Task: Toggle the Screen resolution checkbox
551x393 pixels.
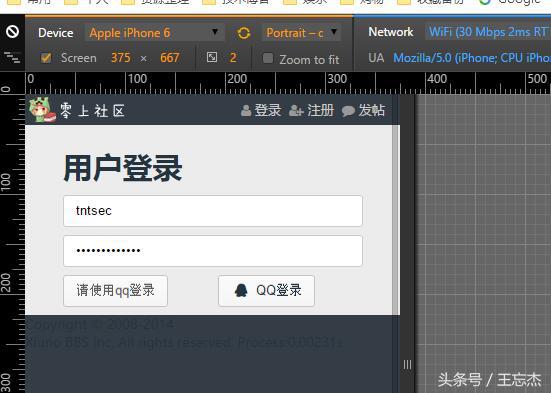Action: pyautogui.click(x=46, y=58)
